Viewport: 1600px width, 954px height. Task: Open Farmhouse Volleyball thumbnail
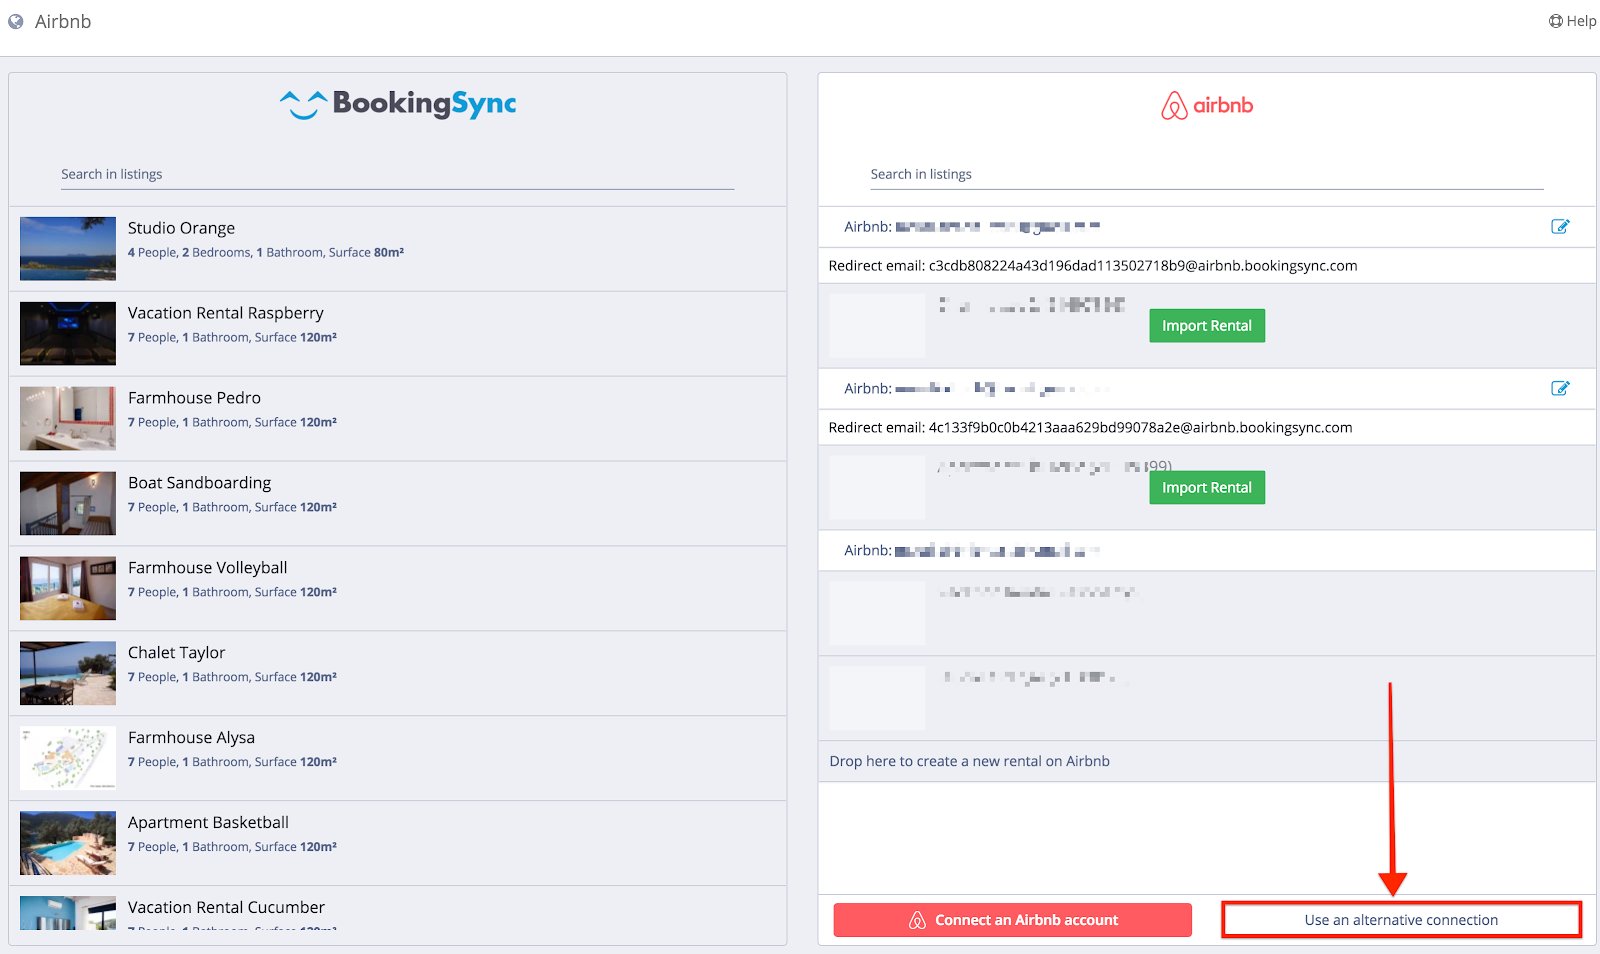click(x=68, y=589)
